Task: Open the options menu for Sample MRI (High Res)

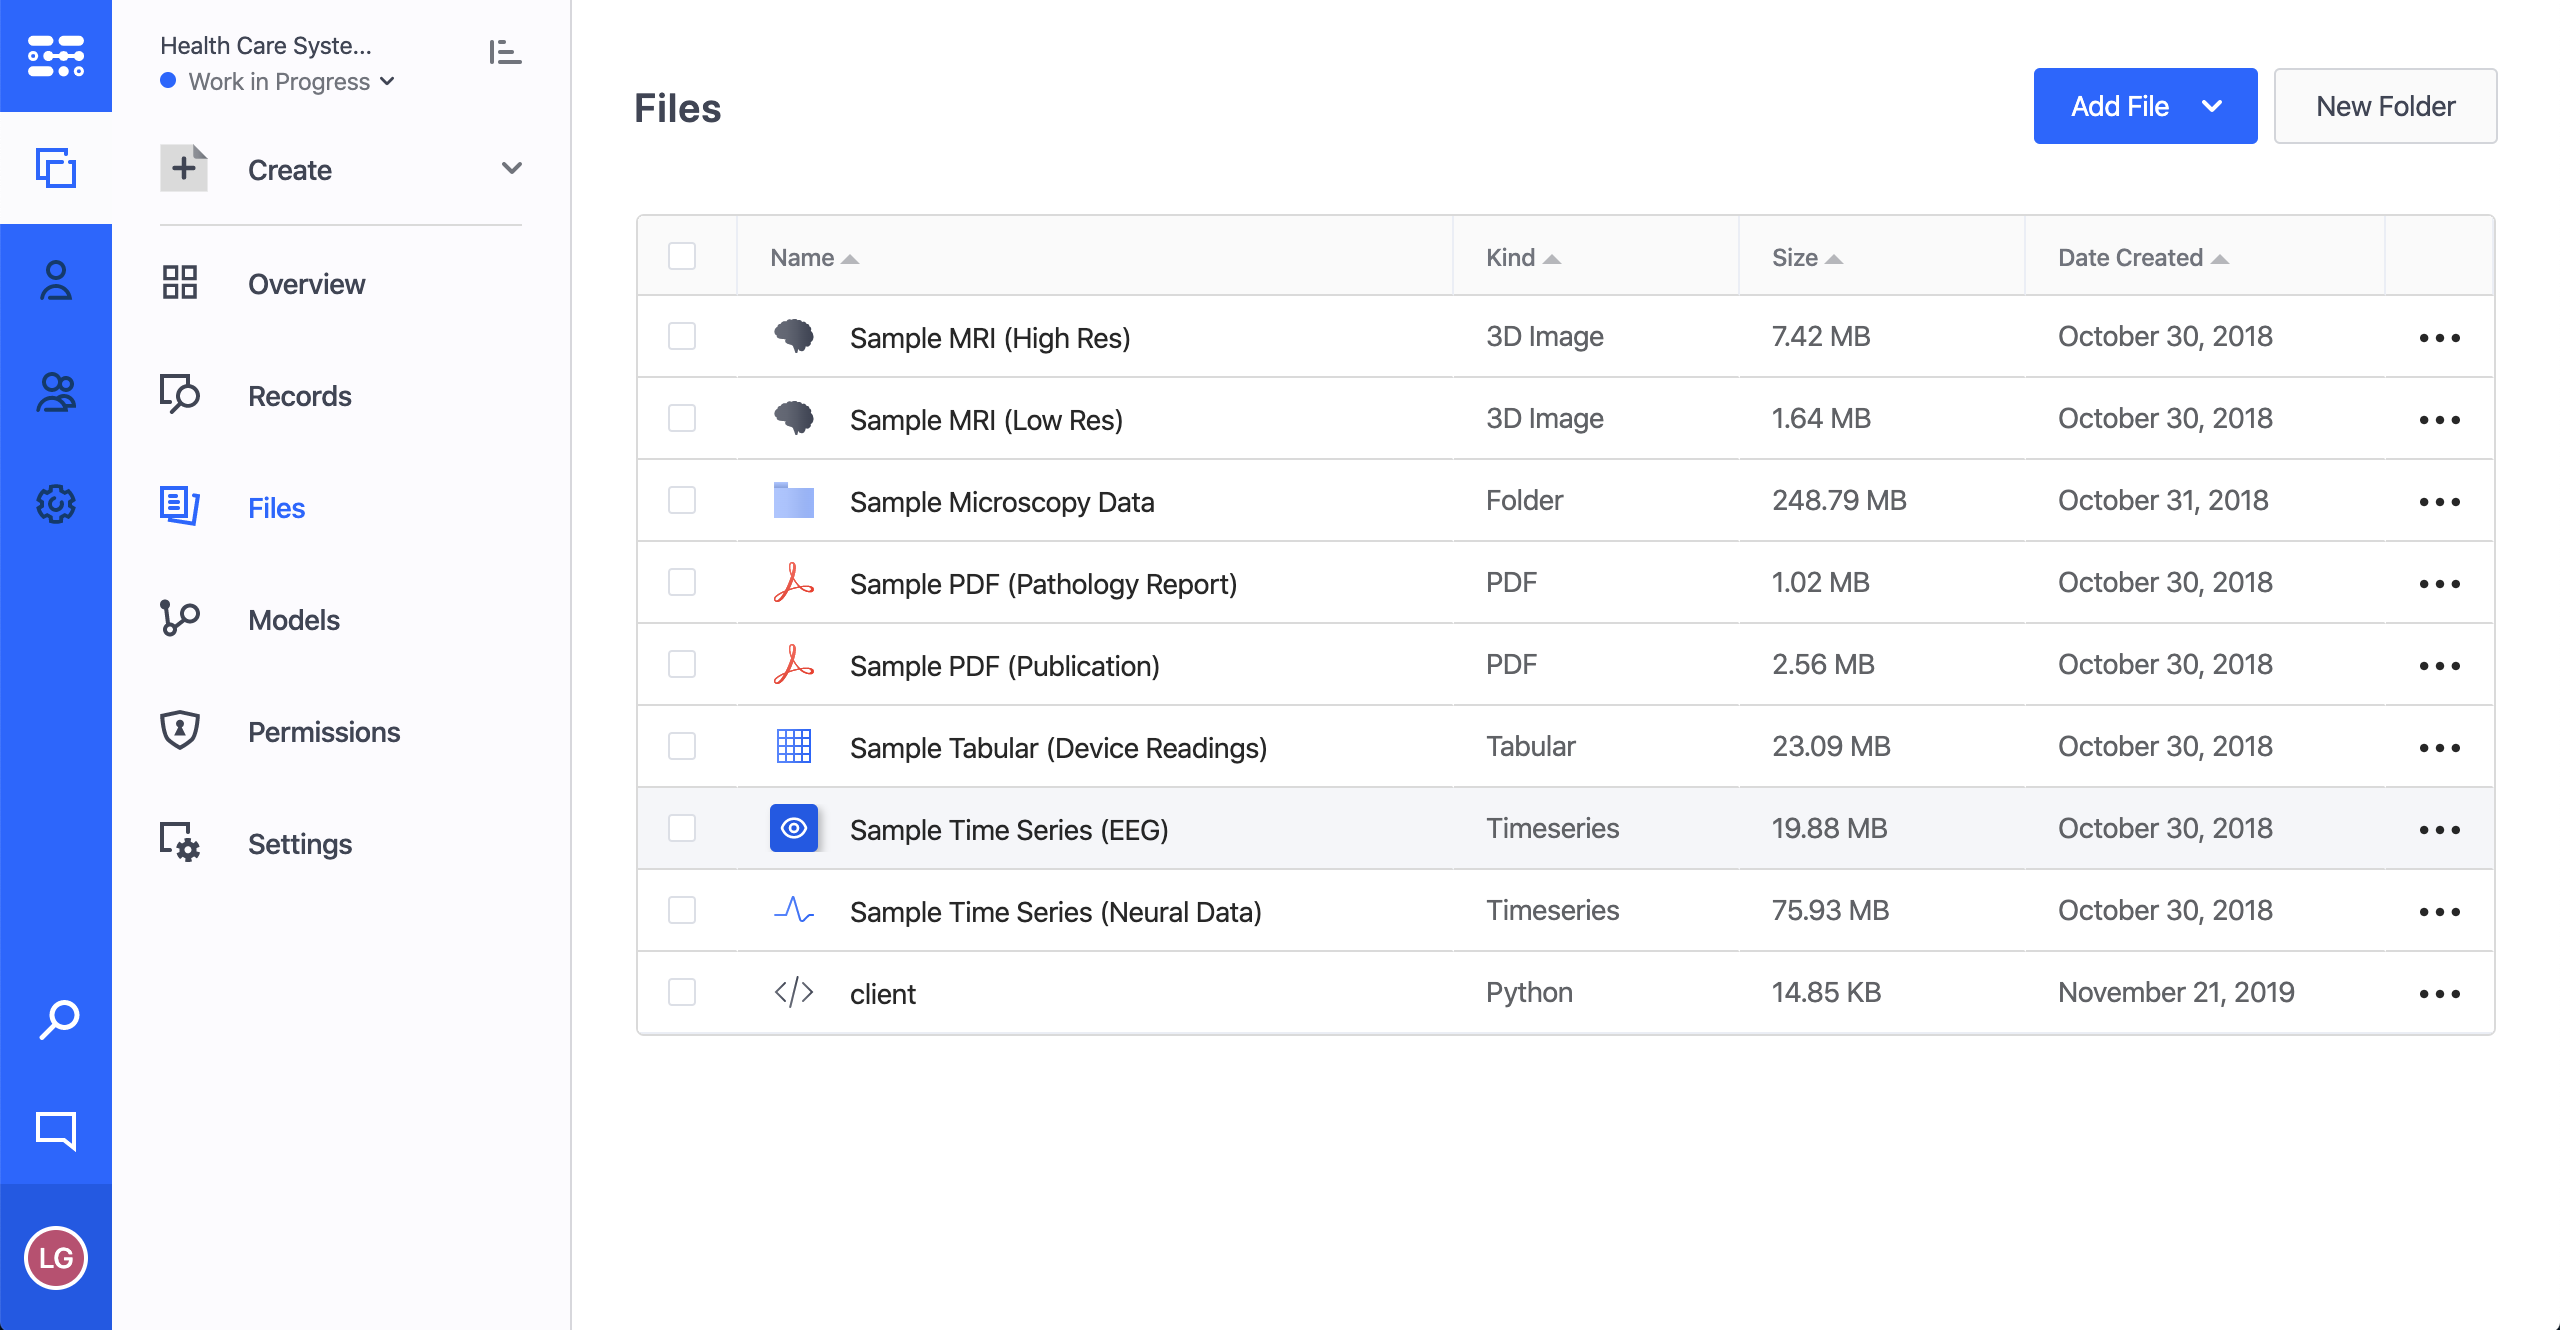Action: pyautogui.click(x=2438, y=338)
